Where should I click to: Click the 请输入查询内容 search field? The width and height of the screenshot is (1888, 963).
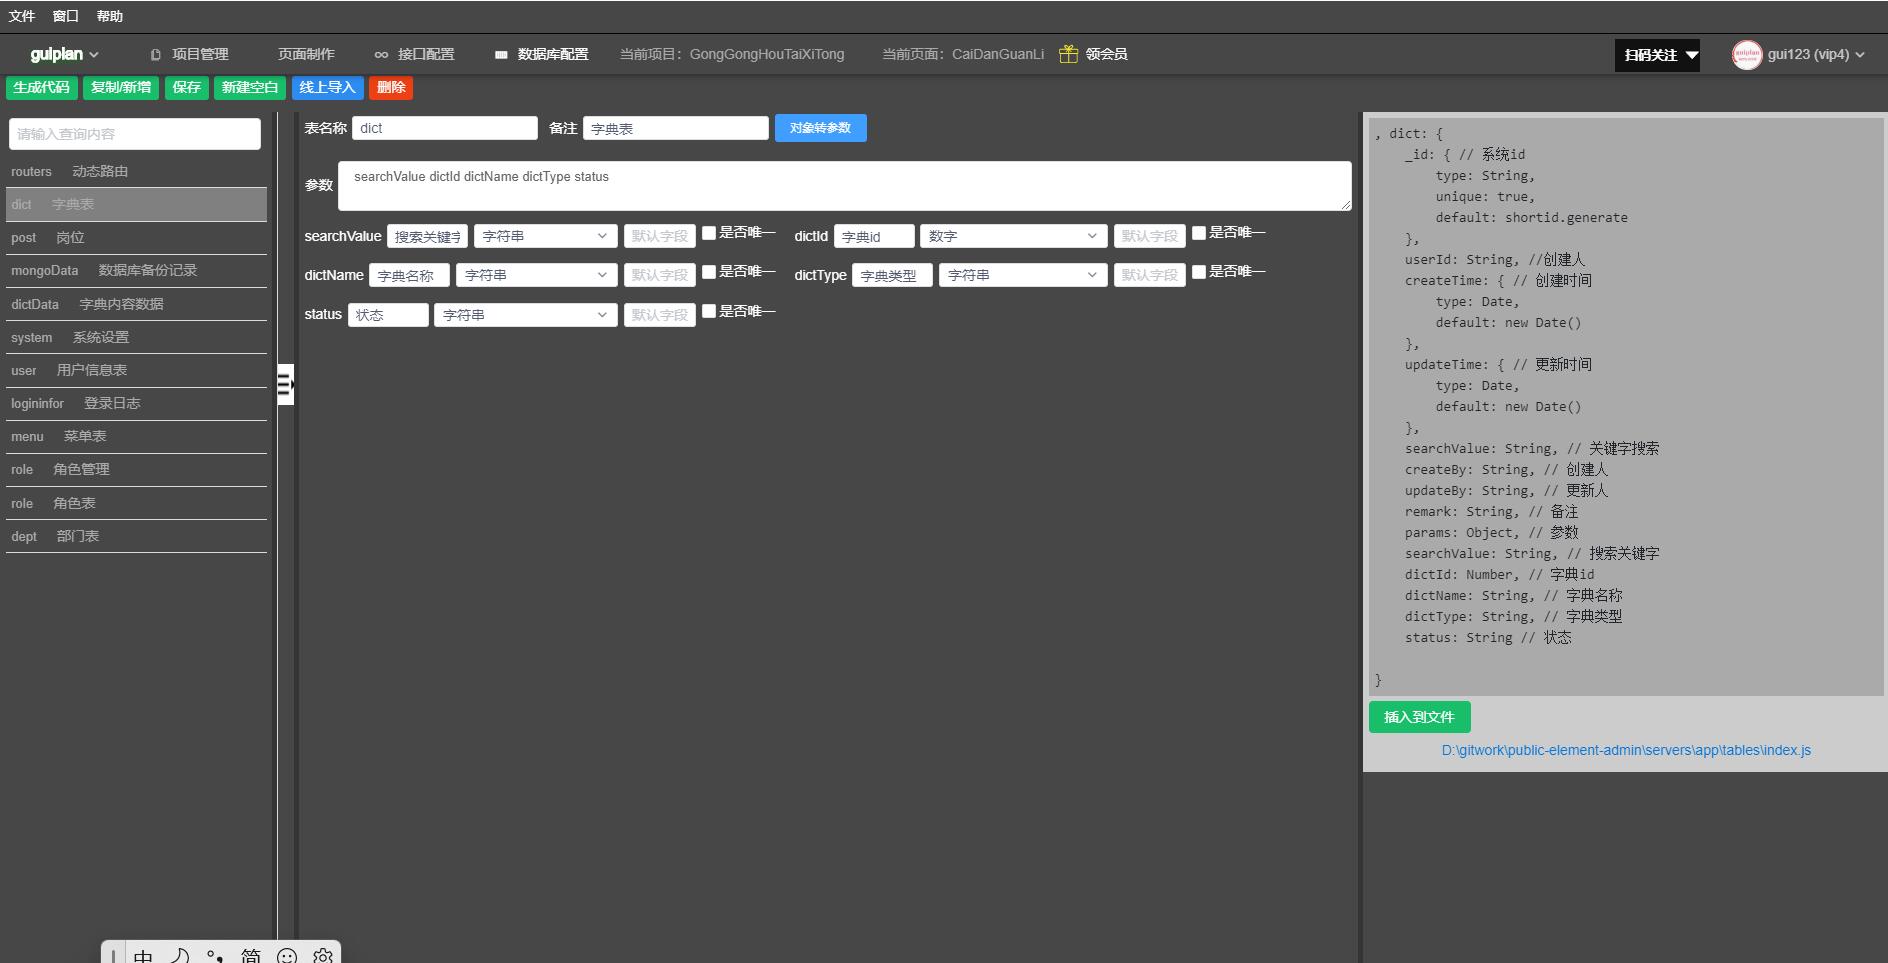point(135,134)
